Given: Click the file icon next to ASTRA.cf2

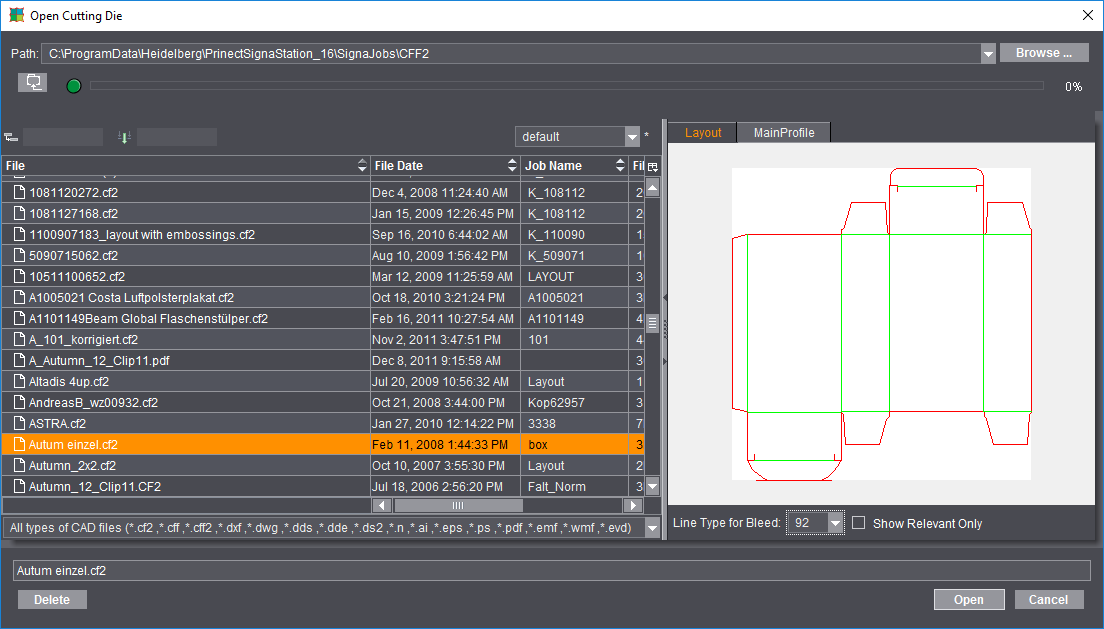Looking at the screenshot, I should pyautogui.click(x=18, y=423).
